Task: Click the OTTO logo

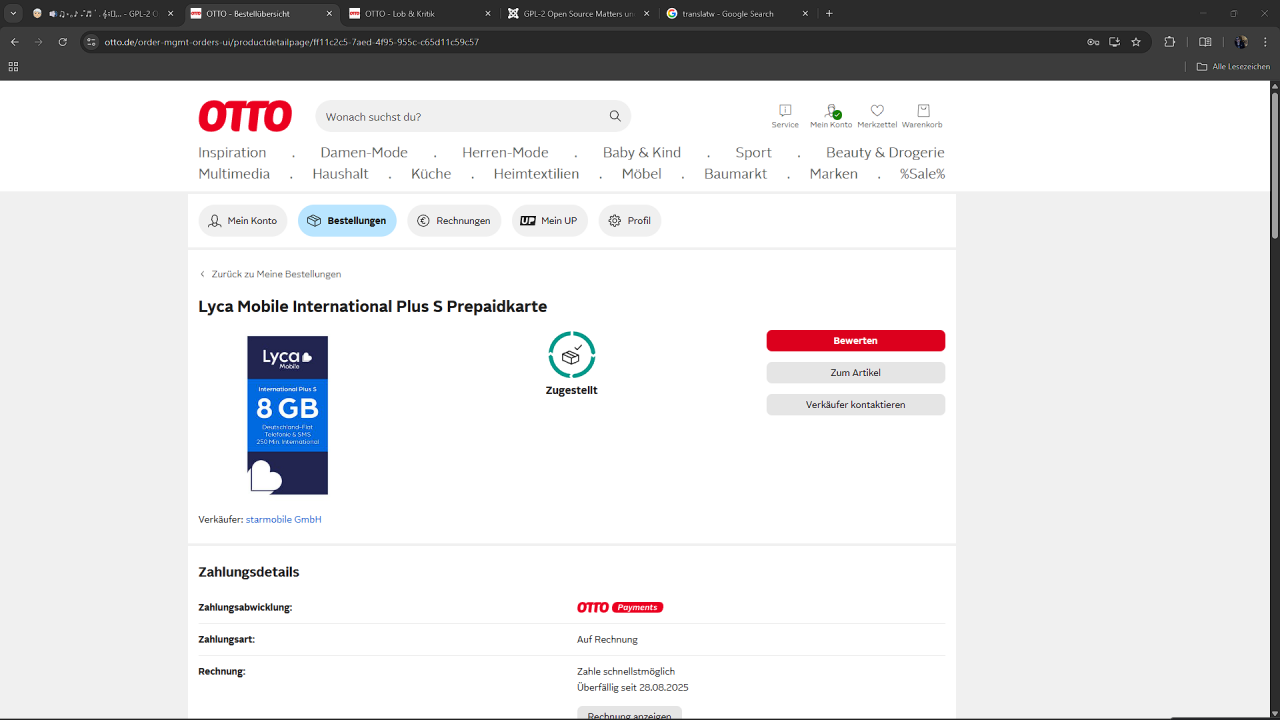Action: [x=245, y=116]
